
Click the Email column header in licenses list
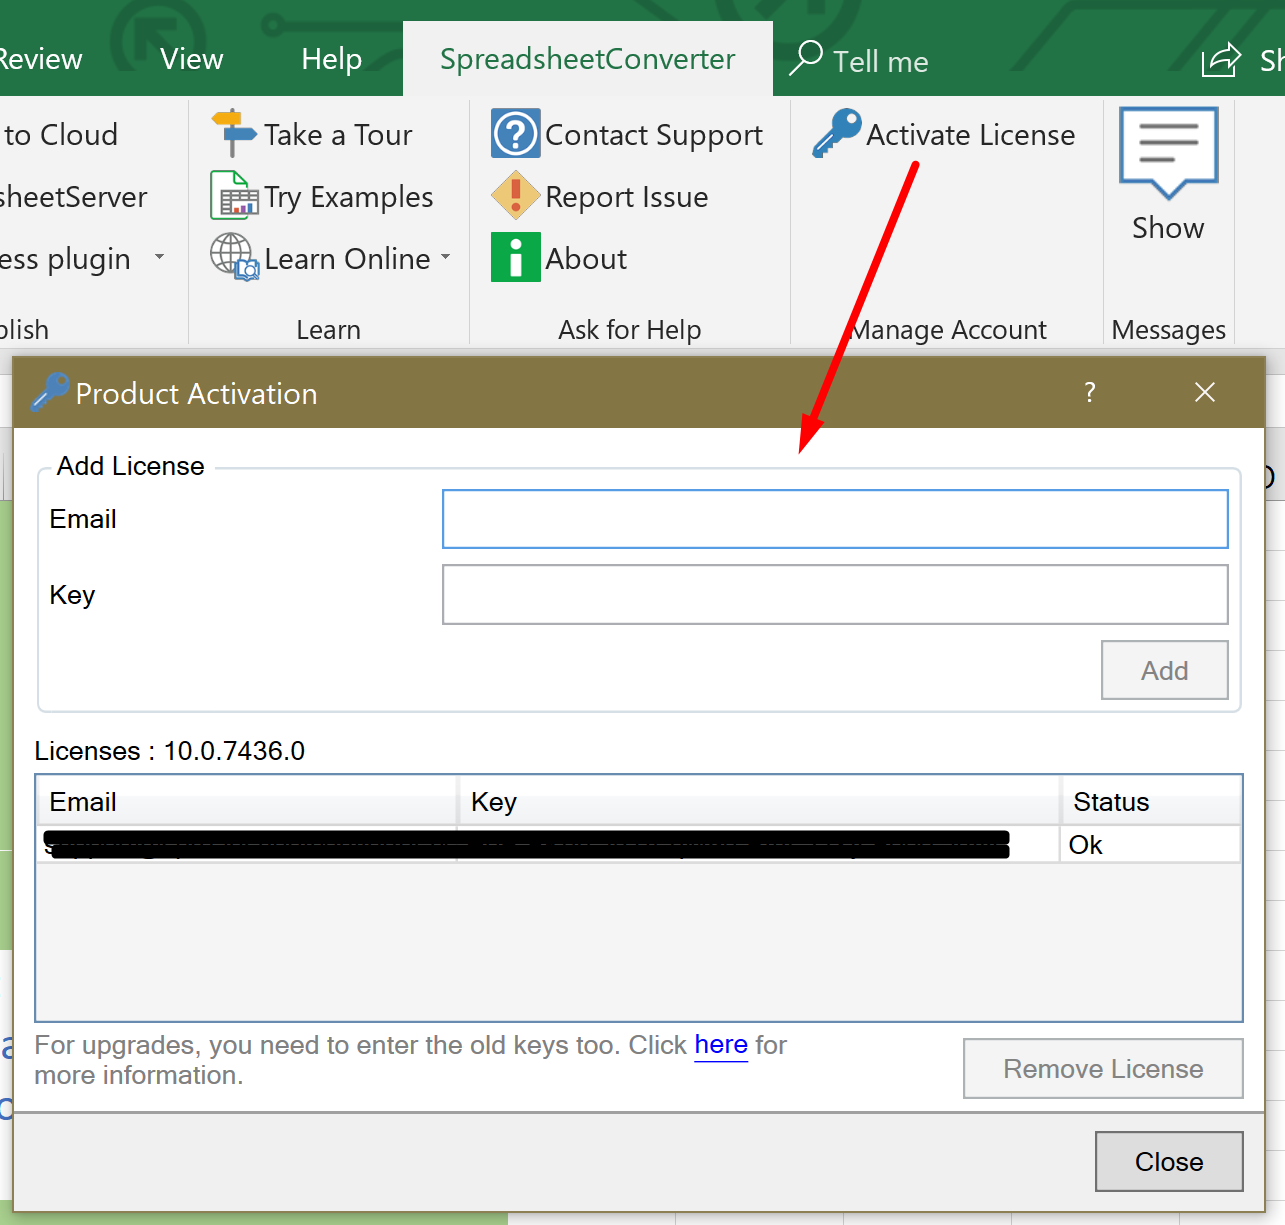(247, 802)
